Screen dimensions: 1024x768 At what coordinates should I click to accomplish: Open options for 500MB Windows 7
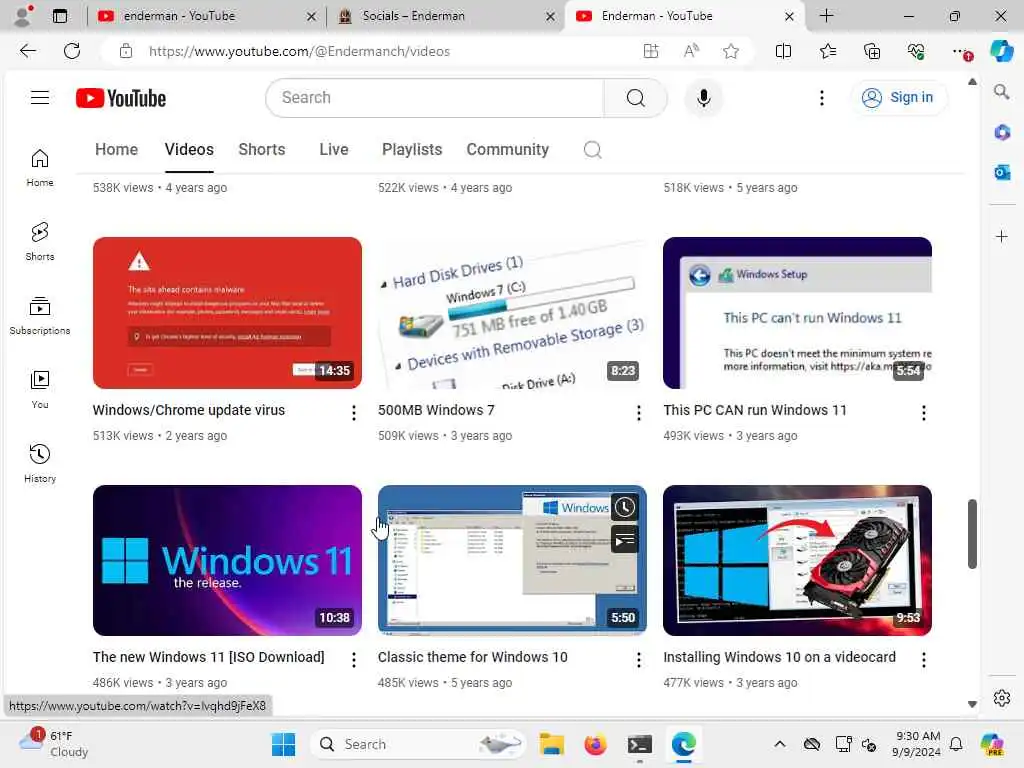click(x=639, y=413)
